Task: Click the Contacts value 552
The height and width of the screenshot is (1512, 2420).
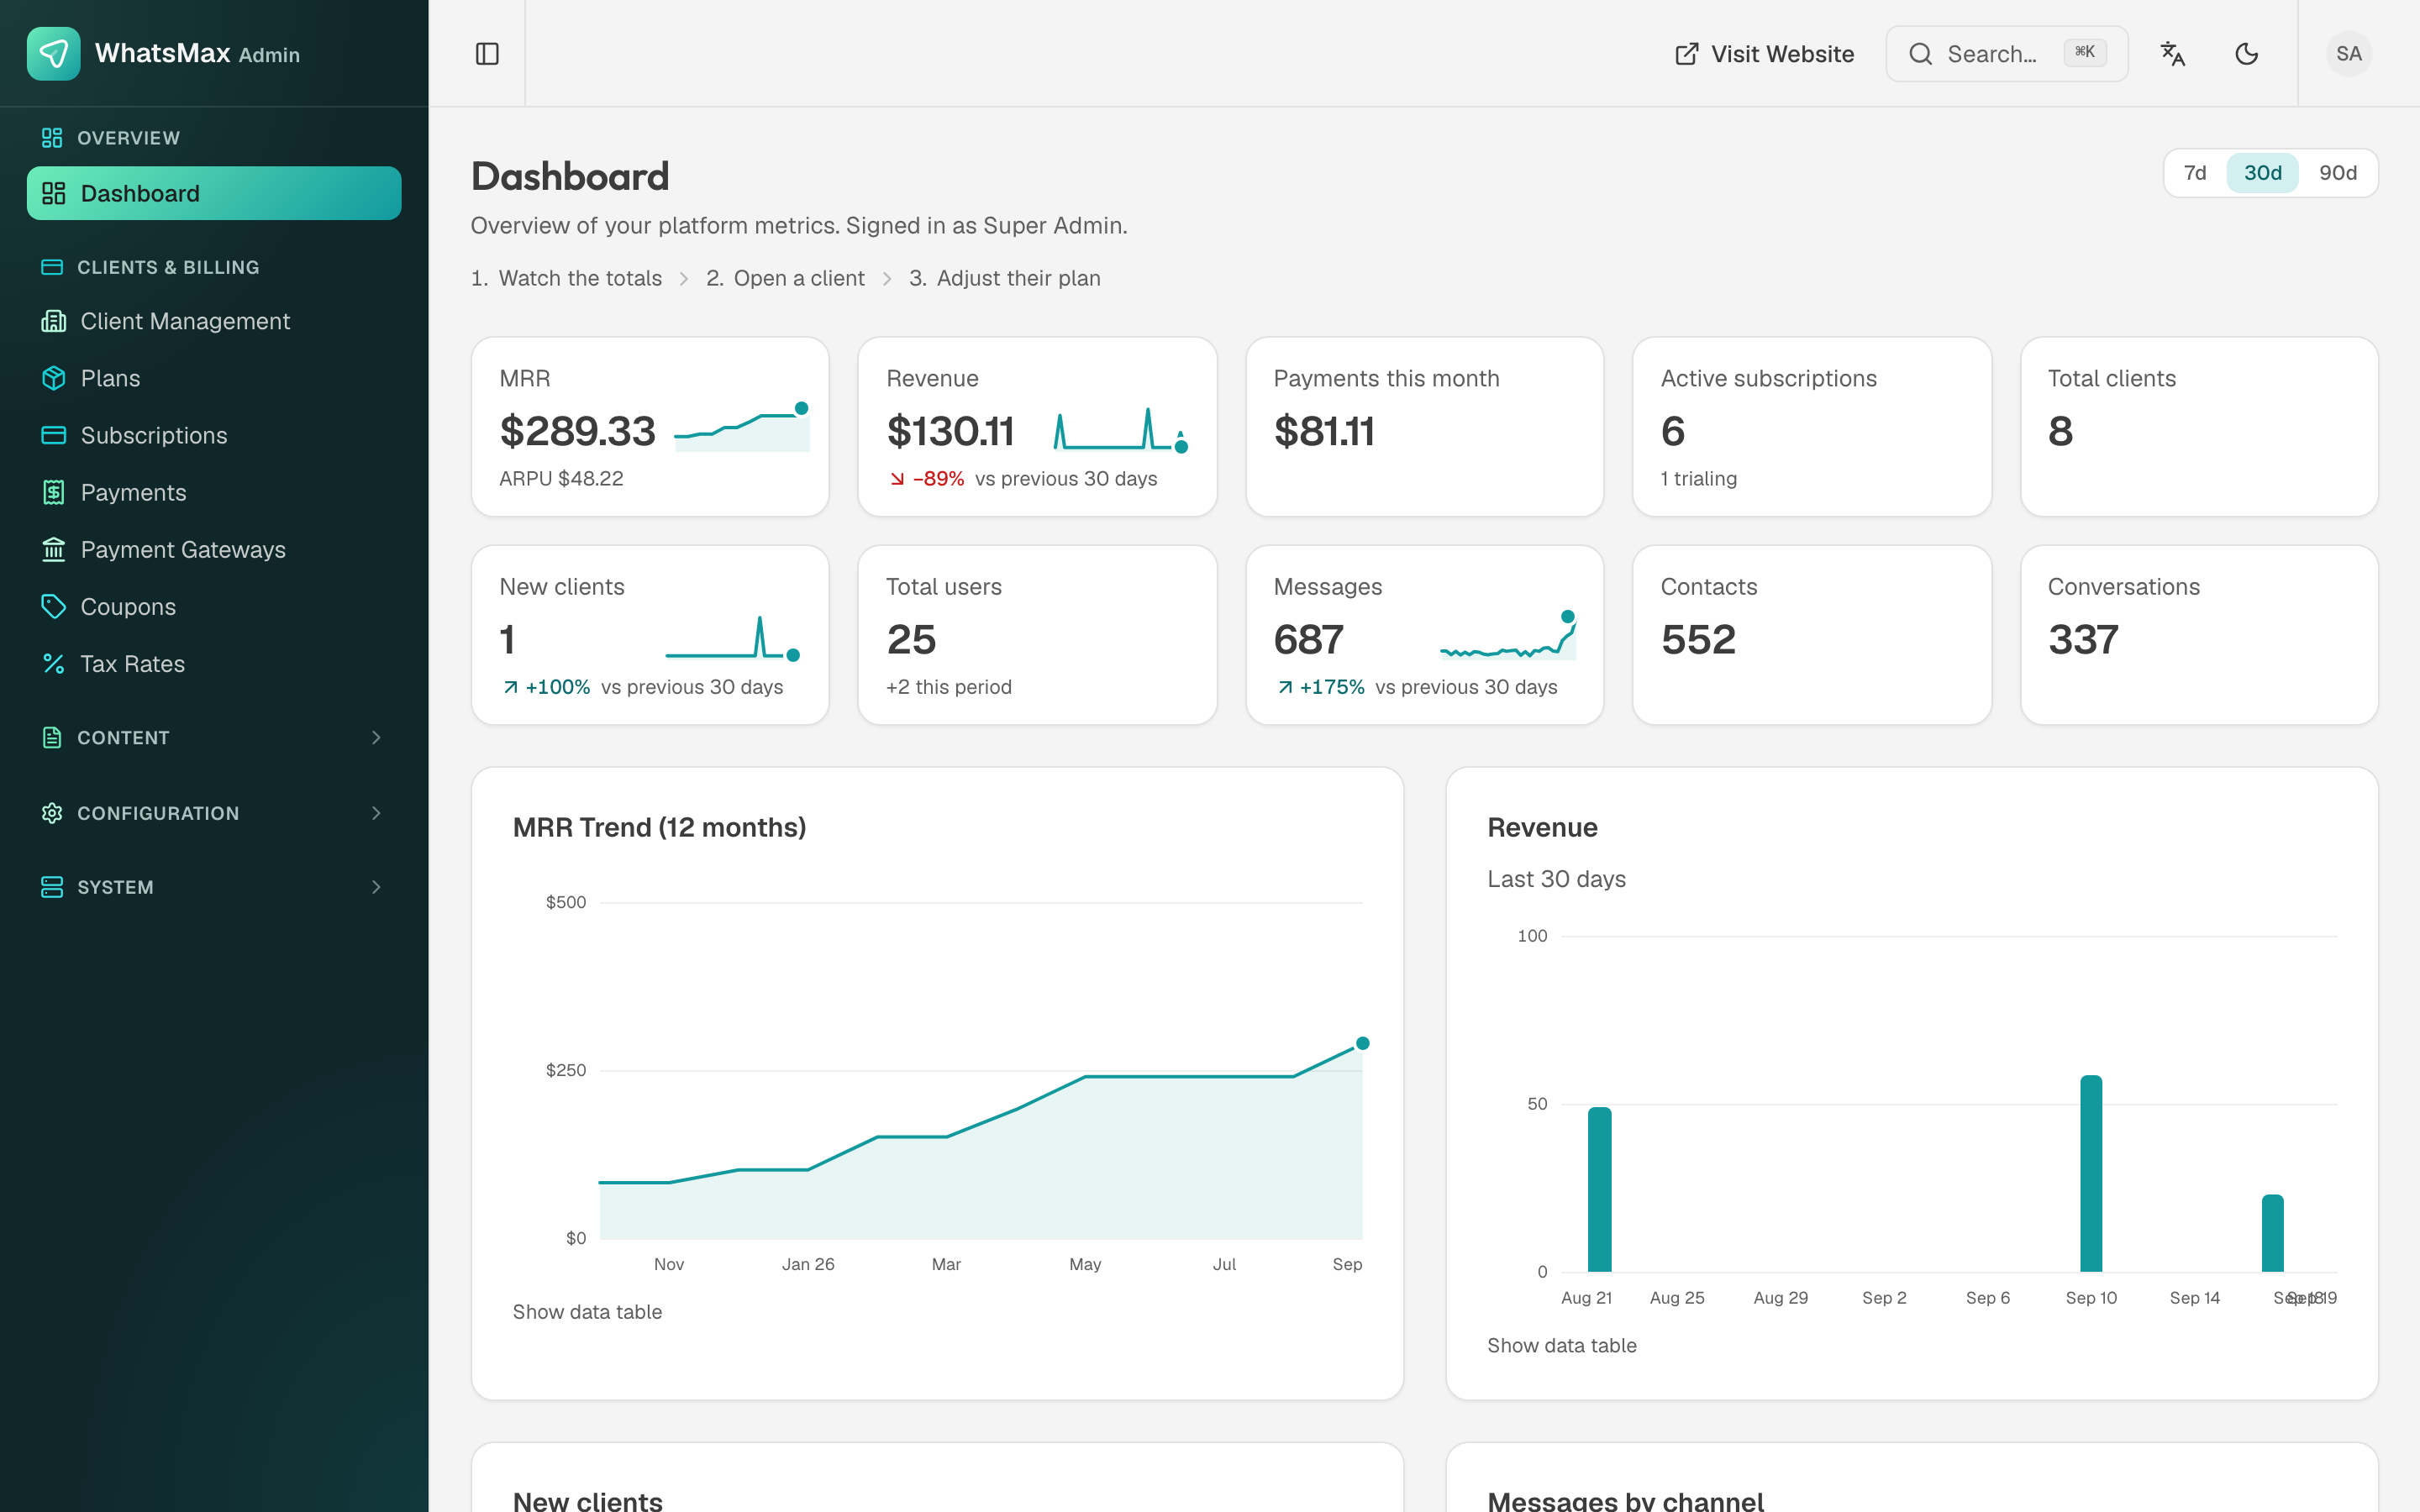Action: (1698, 639)
